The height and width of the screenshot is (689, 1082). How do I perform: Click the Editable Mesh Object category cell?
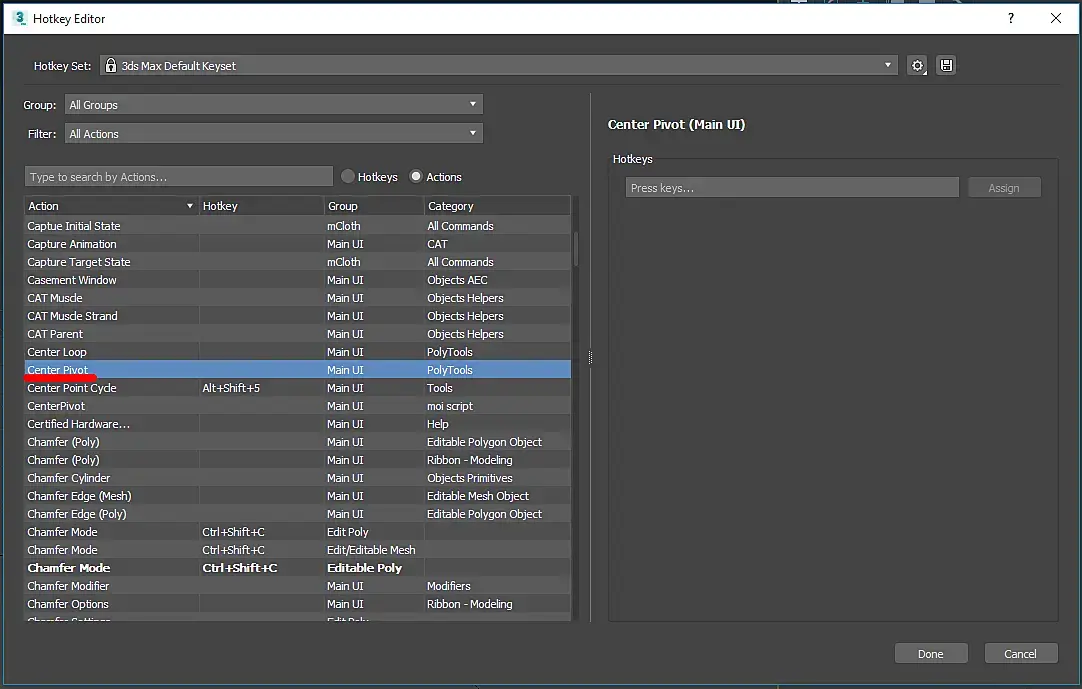click(x=497, y=496)
